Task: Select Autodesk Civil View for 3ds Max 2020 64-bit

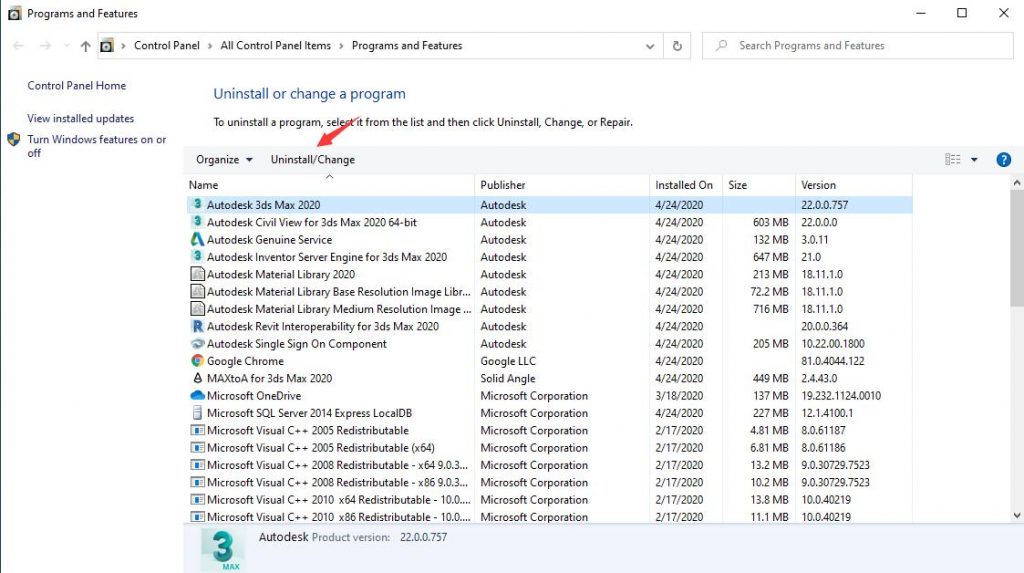Action: tap(312, 222)
